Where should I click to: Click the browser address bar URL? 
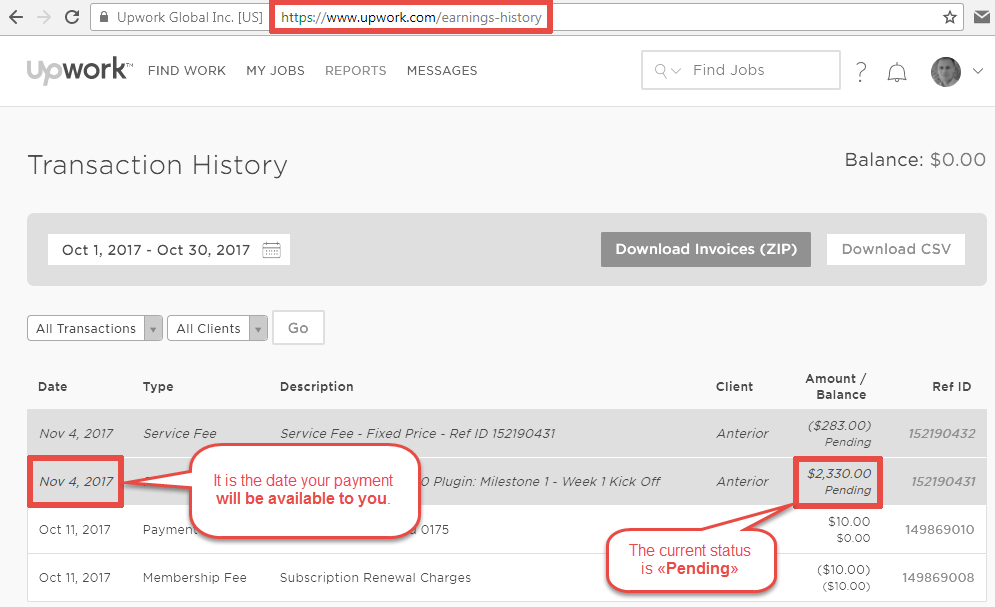tap(411, 17)
